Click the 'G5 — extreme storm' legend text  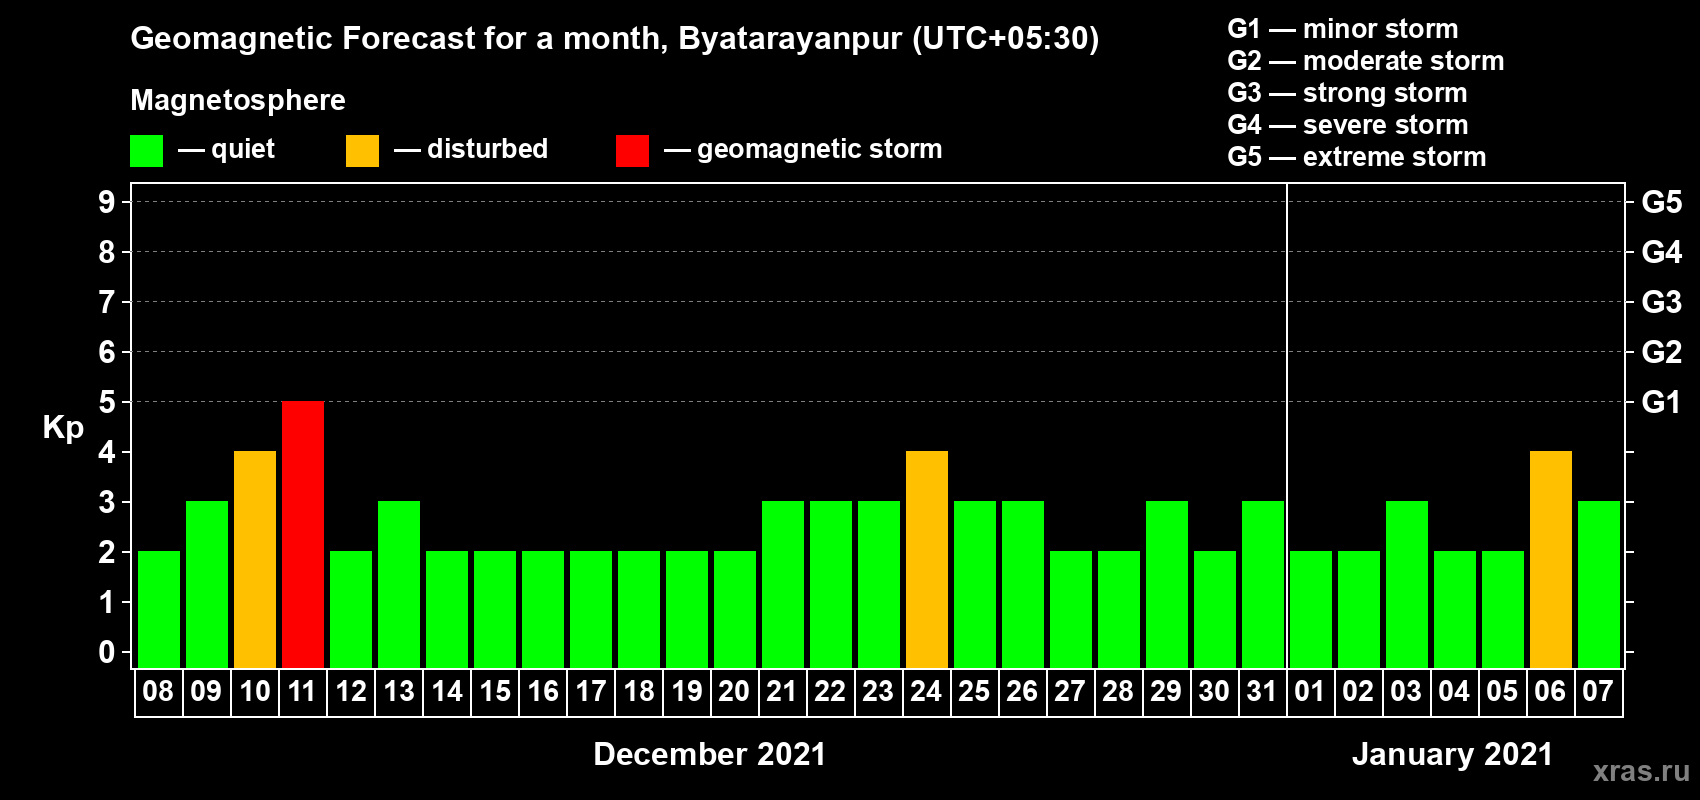coord(1357,157)
